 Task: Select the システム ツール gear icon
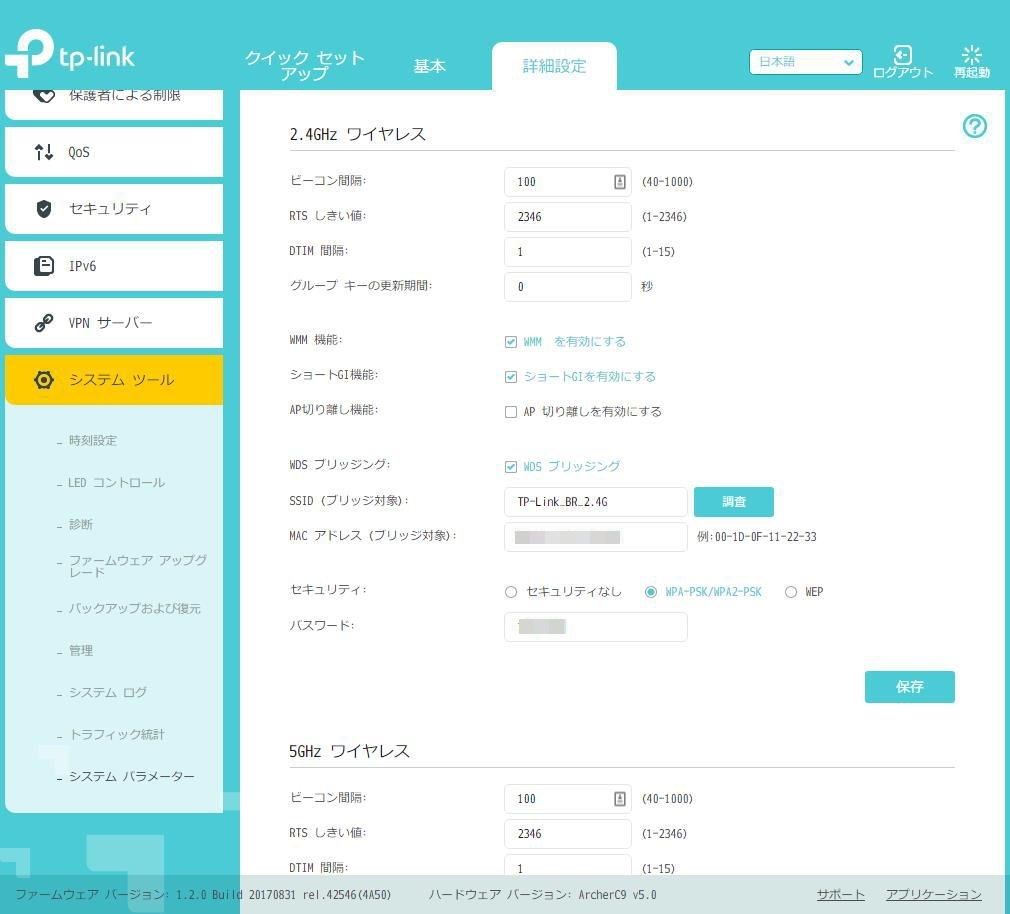(43, 380)
